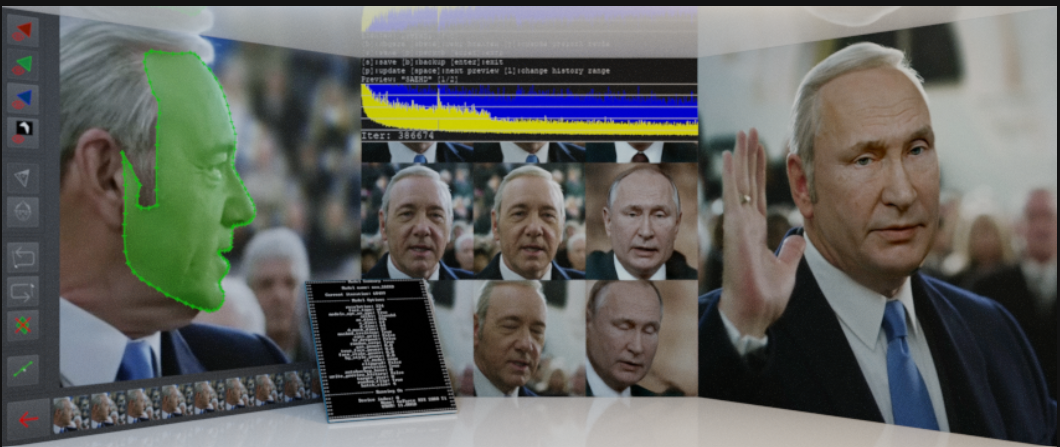
Task: Click the "Iter: 386674" text
Action: (397, 136)
